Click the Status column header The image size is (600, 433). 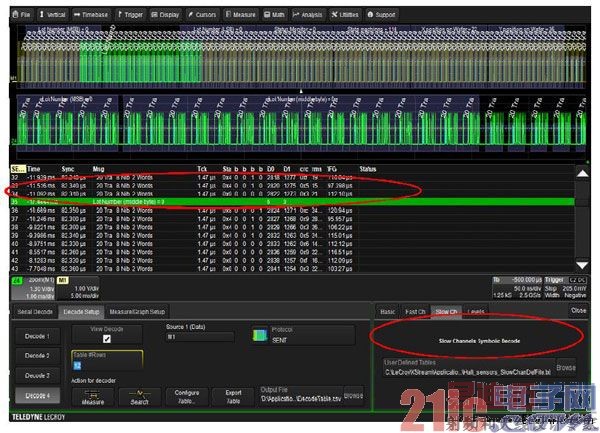(368, 169)
